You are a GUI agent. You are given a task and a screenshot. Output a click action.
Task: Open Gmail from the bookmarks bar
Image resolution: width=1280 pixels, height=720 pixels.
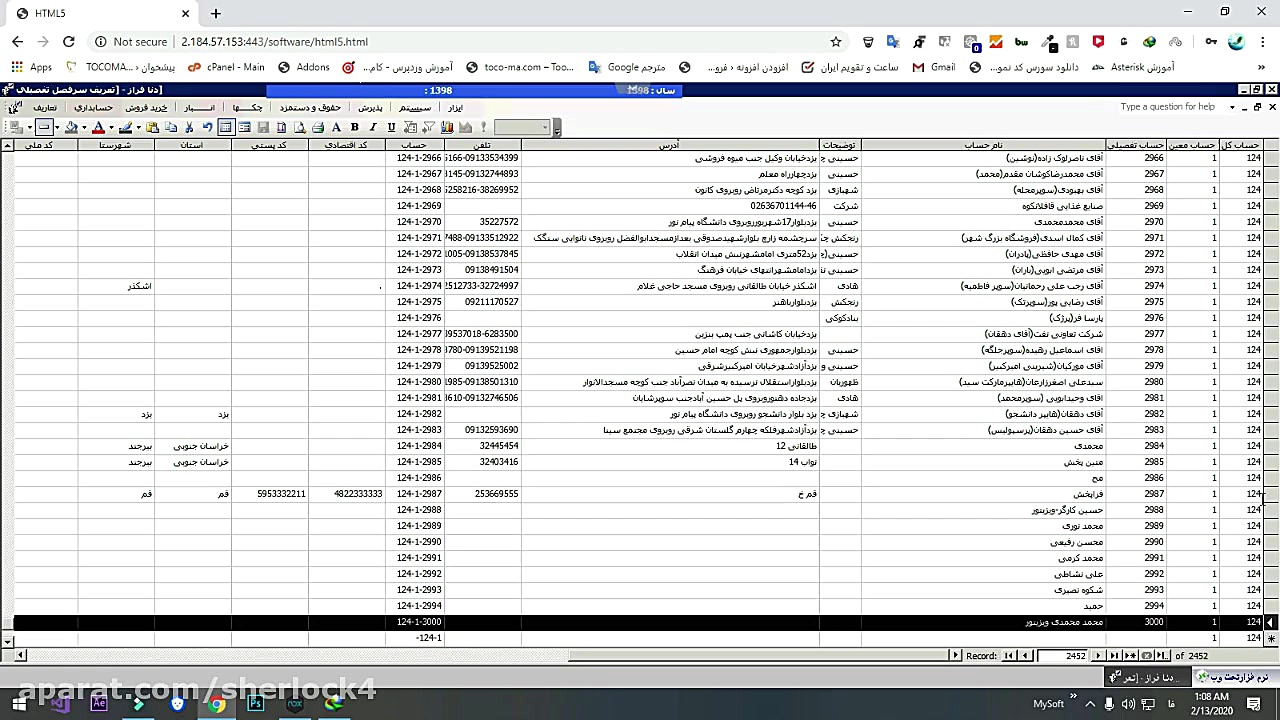point(935,67)
